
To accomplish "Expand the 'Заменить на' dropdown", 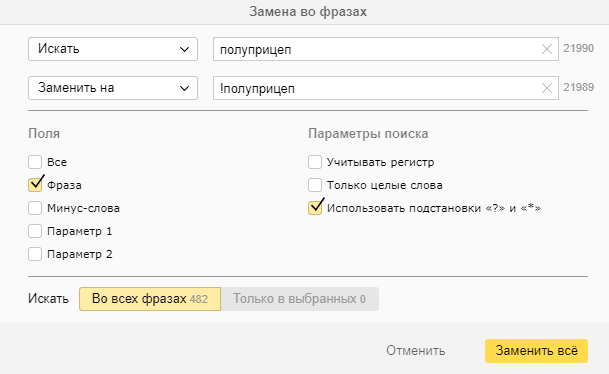I will [113, 88].
